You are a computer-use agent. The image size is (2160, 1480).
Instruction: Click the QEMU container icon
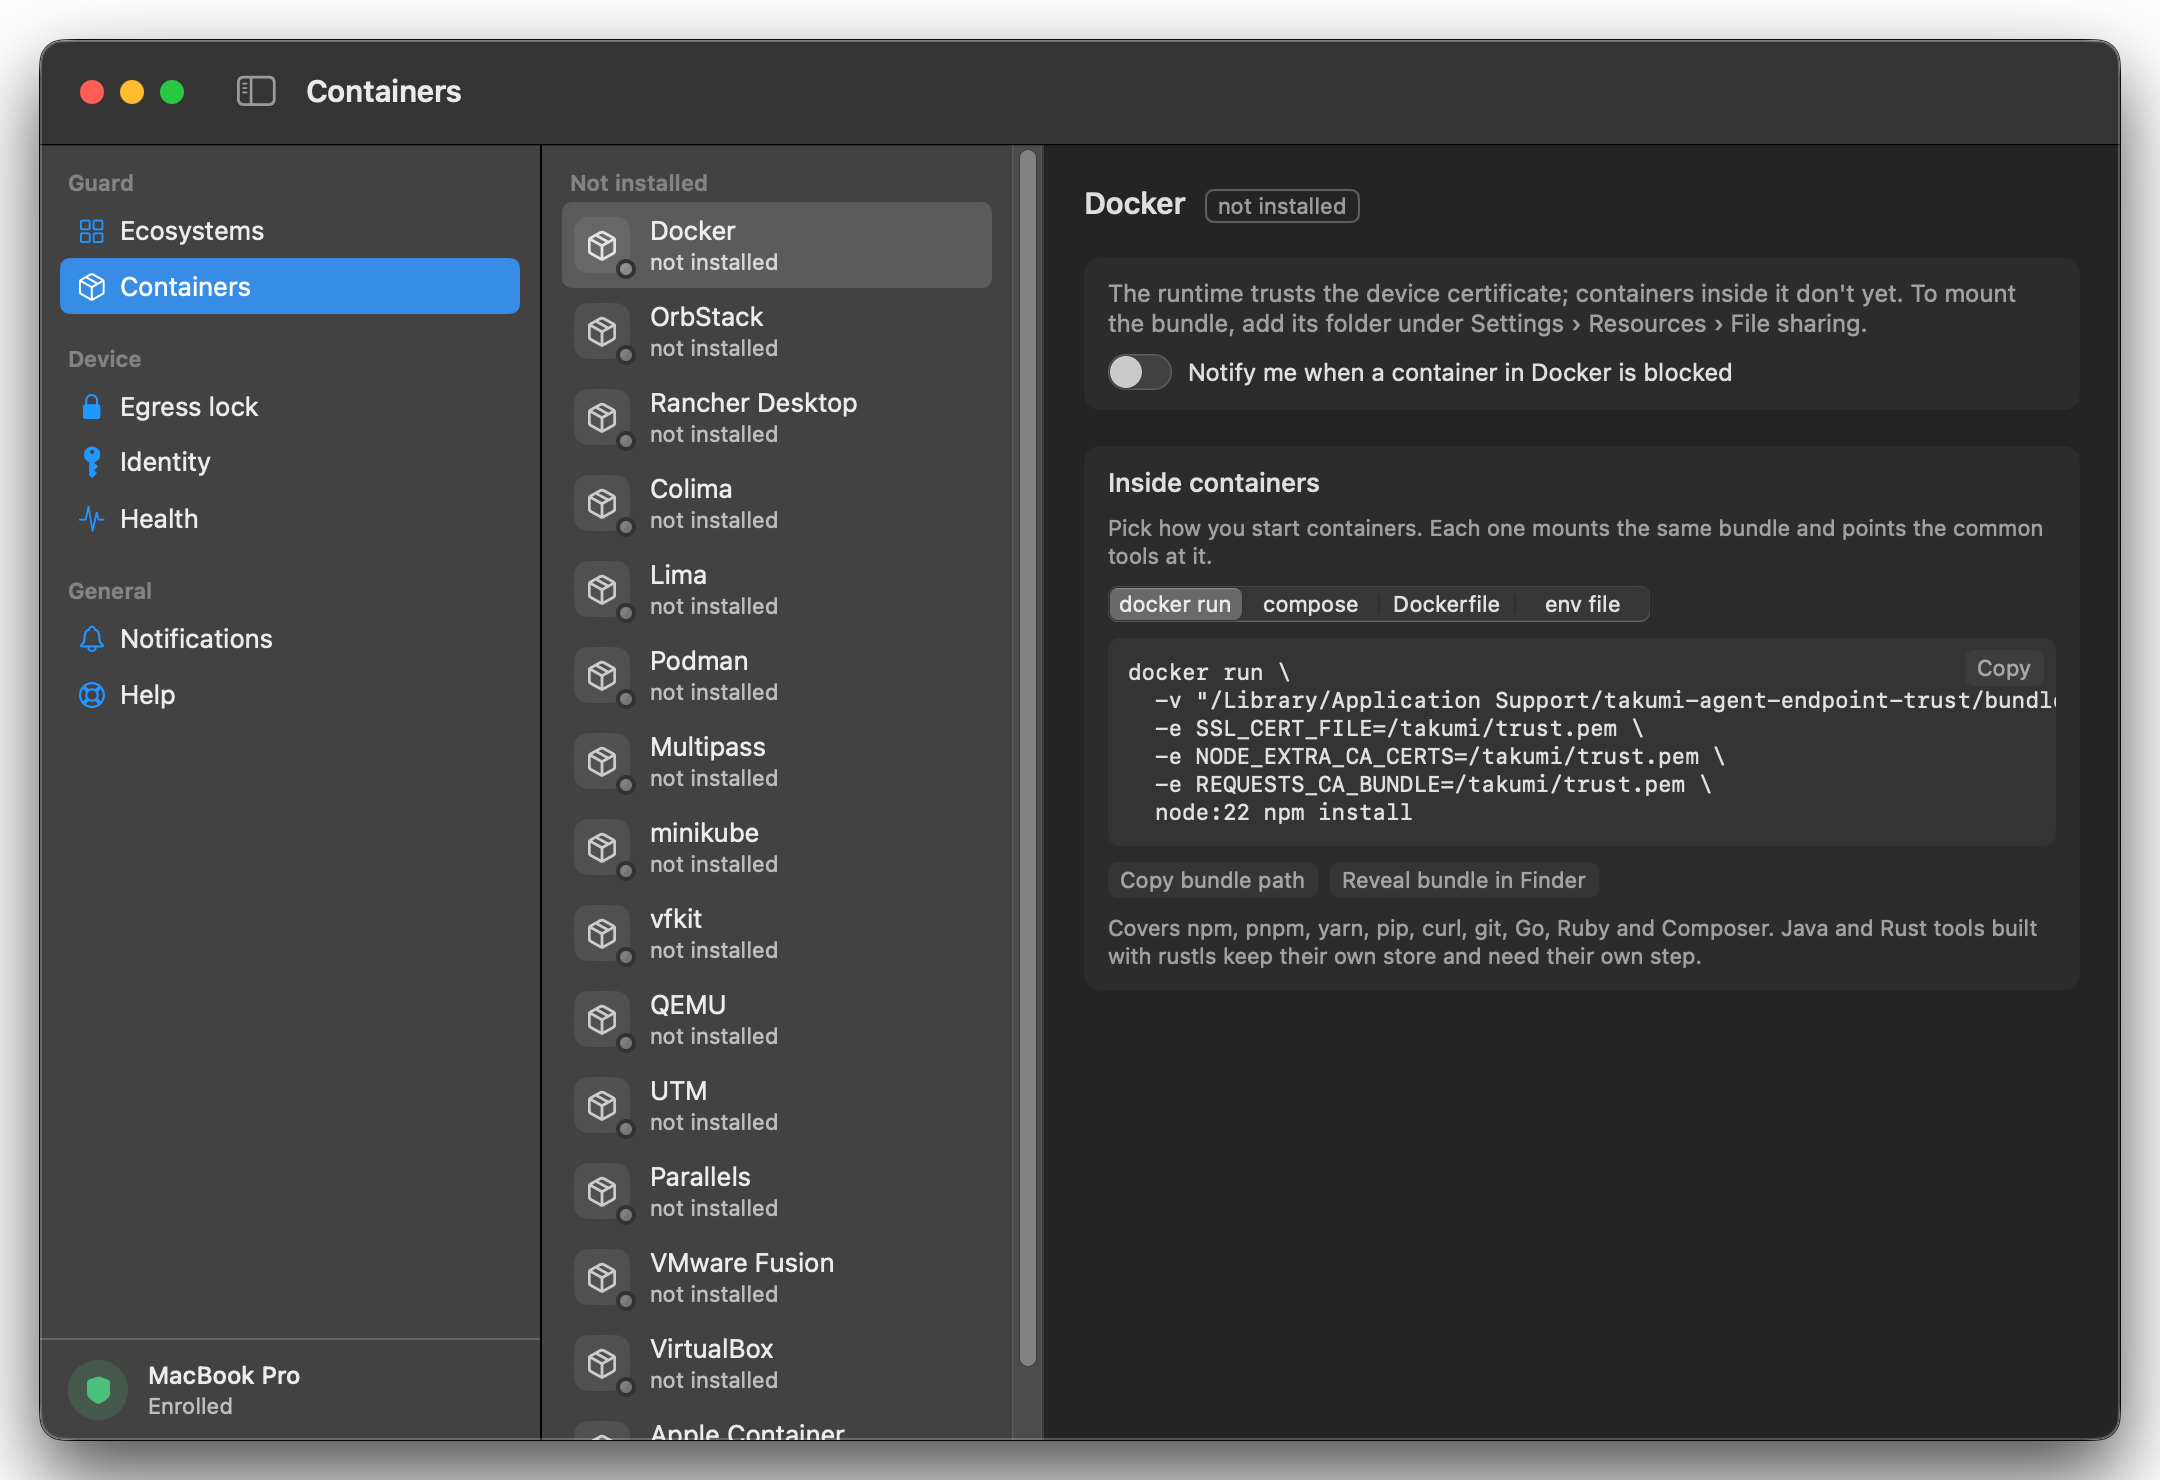coord(602,1020)
